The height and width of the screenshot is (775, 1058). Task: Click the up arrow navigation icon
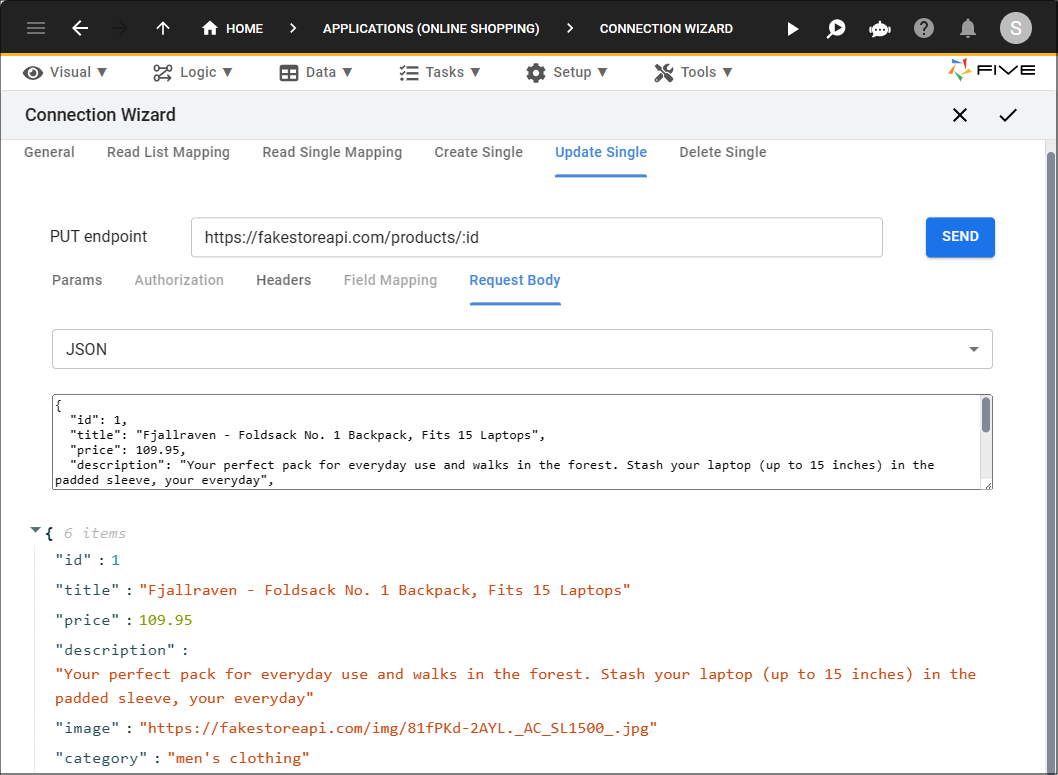[x=163, y=28]
